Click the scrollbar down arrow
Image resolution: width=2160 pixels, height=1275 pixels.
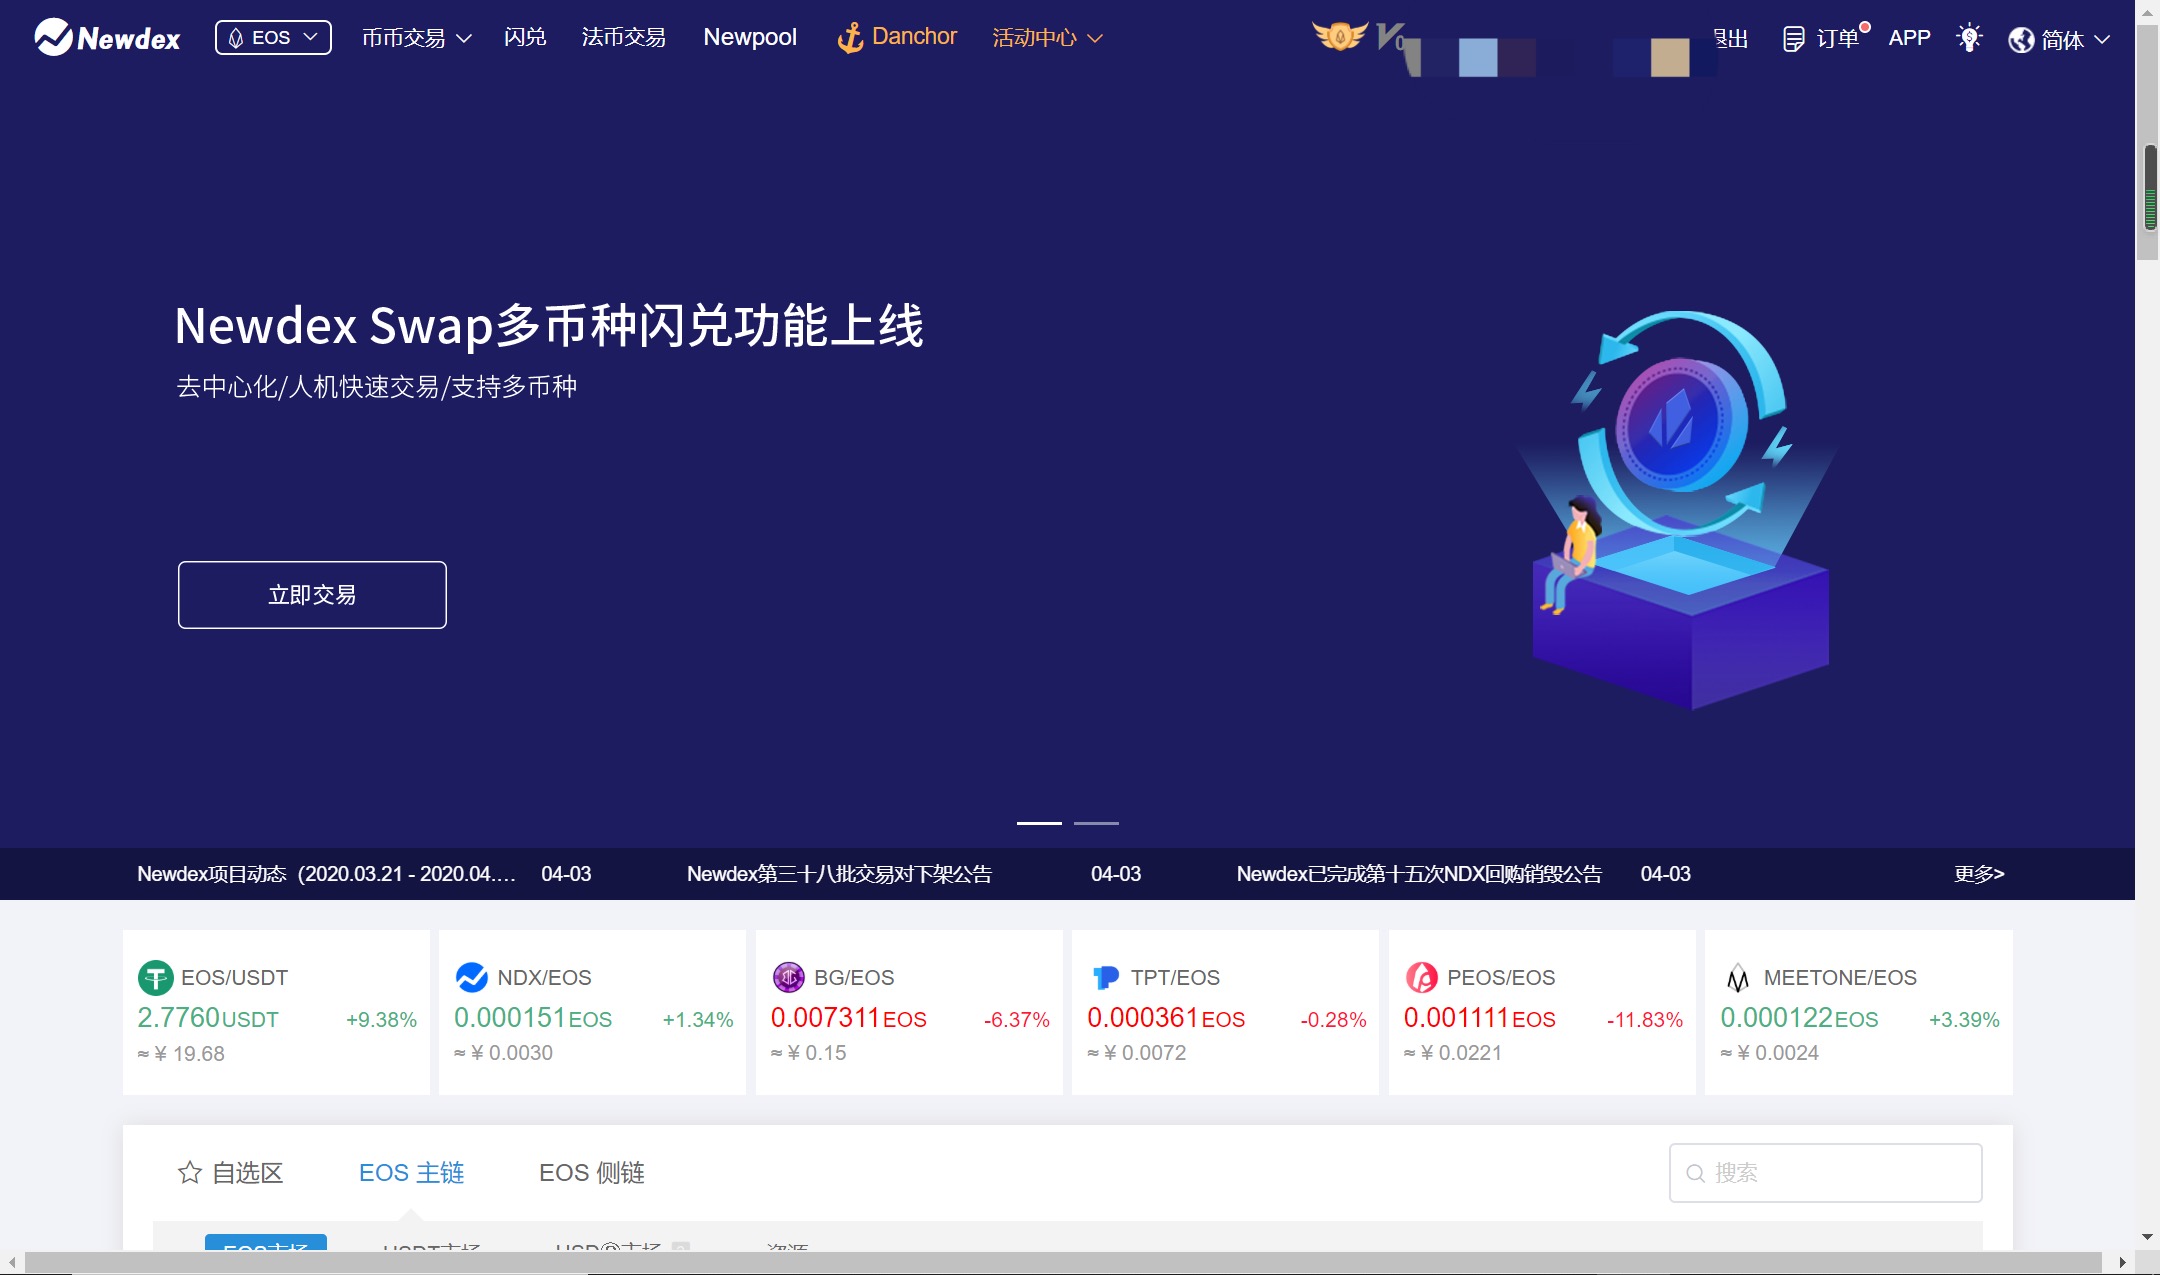pos(2147,1237)
